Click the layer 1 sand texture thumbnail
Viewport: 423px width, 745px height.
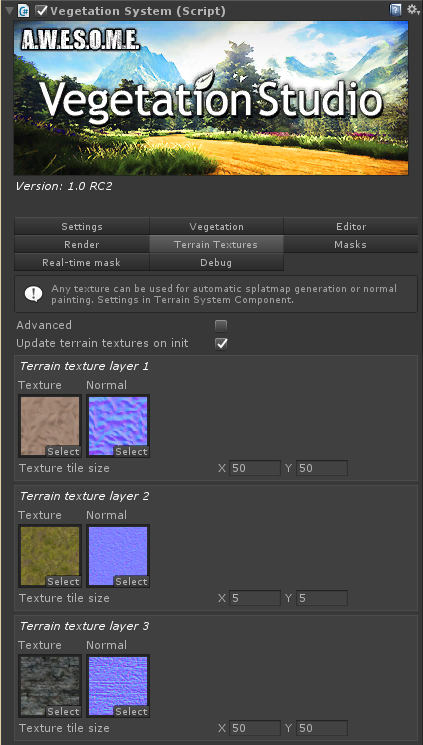click(x=49, y=426)
